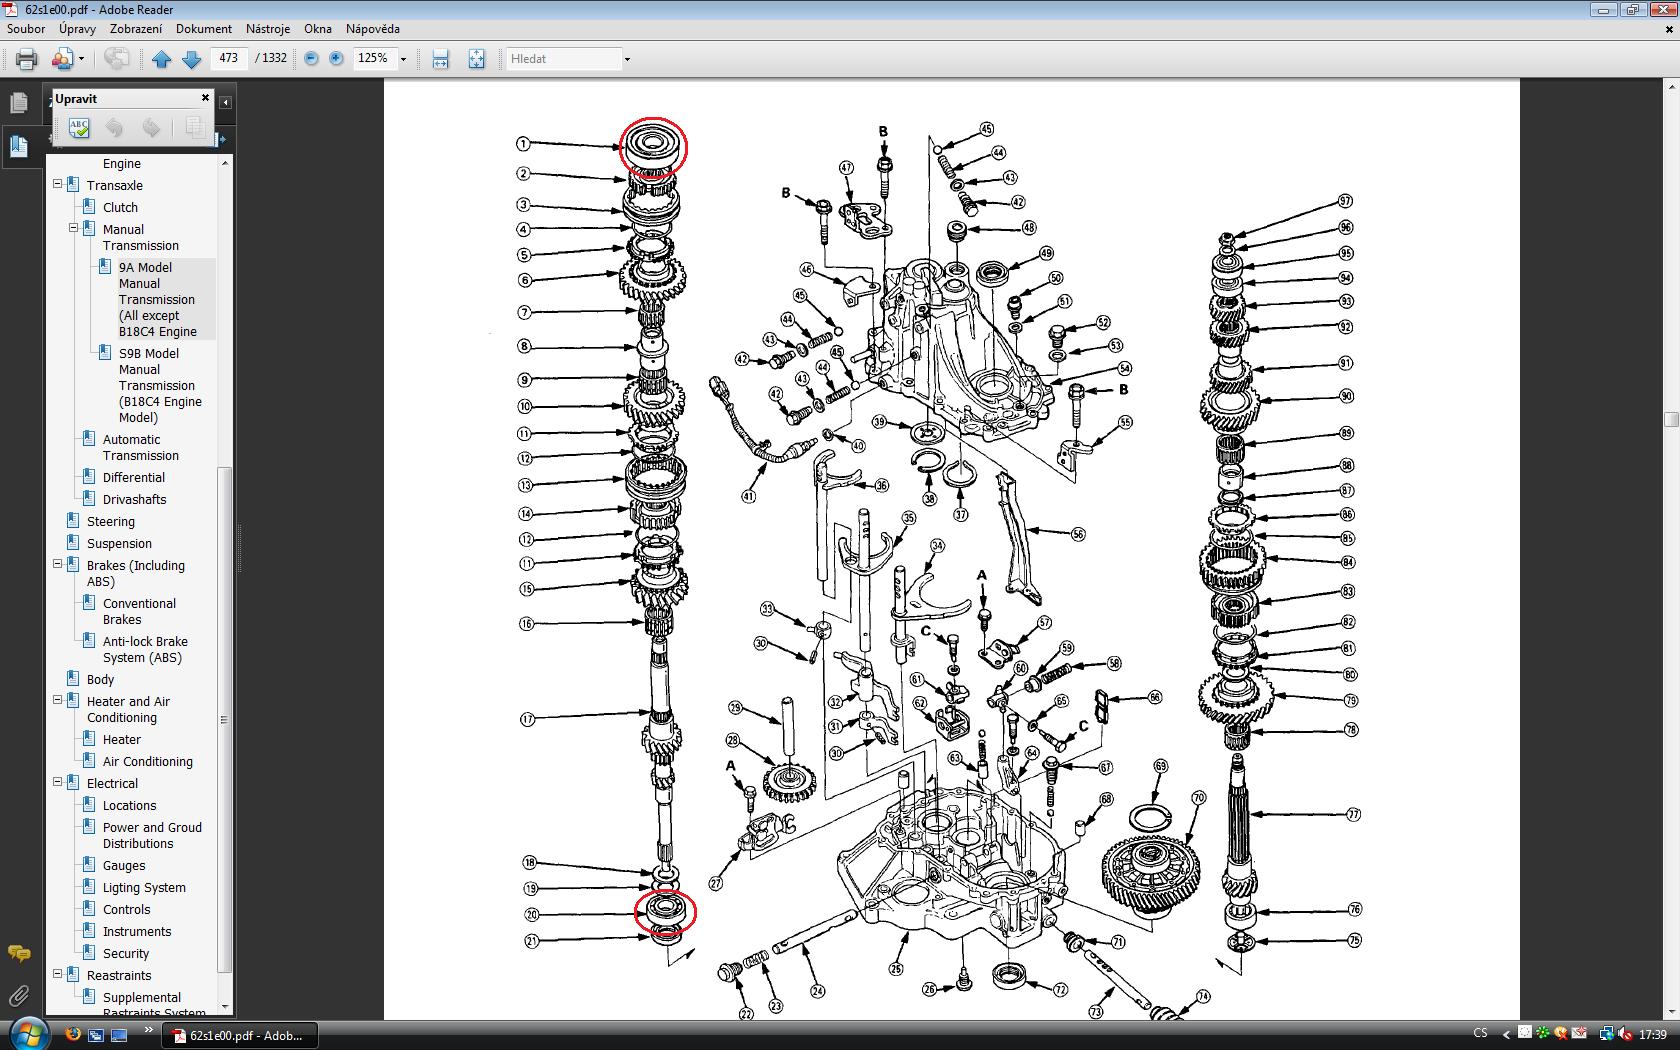
Task: Click the Print icon in the toolbar
Action: pyautogui.click(x=26, y=59)
